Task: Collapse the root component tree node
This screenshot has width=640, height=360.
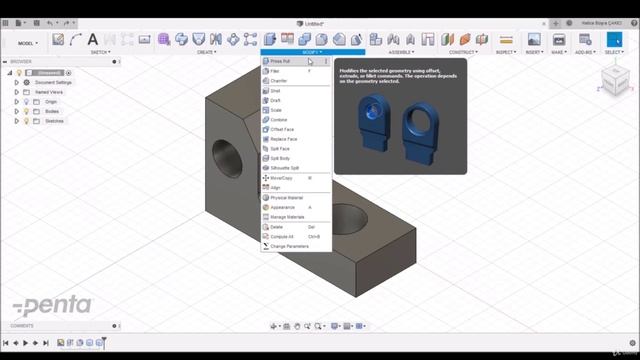Action: [10, 73]
